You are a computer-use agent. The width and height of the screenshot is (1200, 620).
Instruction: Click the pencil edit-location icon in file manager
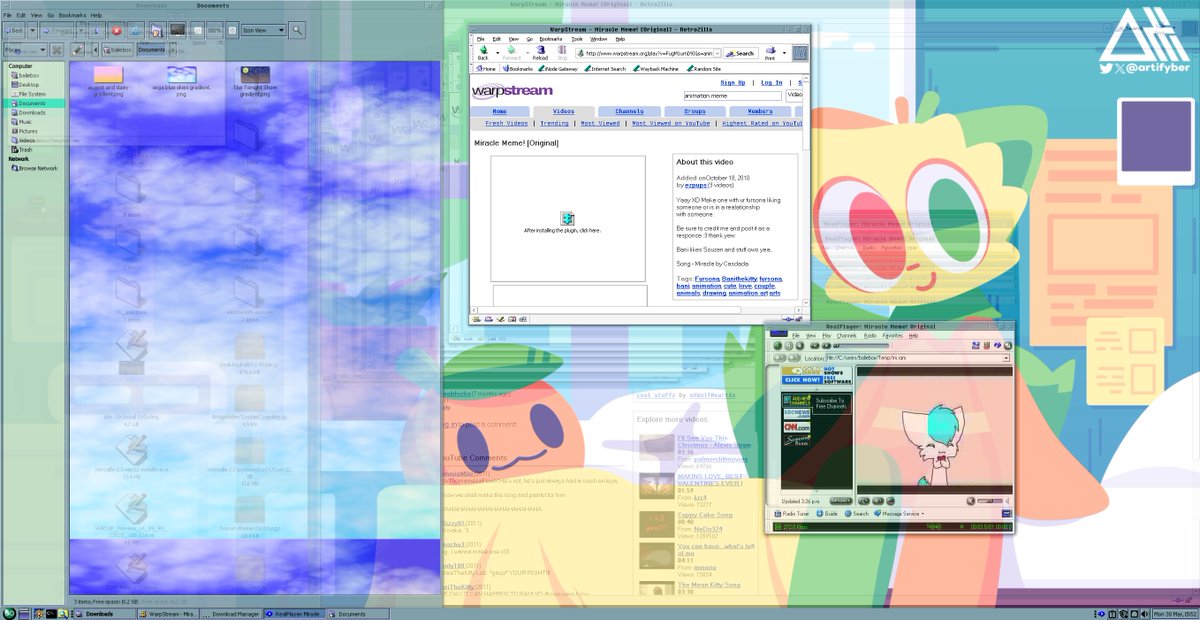(78, 50)
